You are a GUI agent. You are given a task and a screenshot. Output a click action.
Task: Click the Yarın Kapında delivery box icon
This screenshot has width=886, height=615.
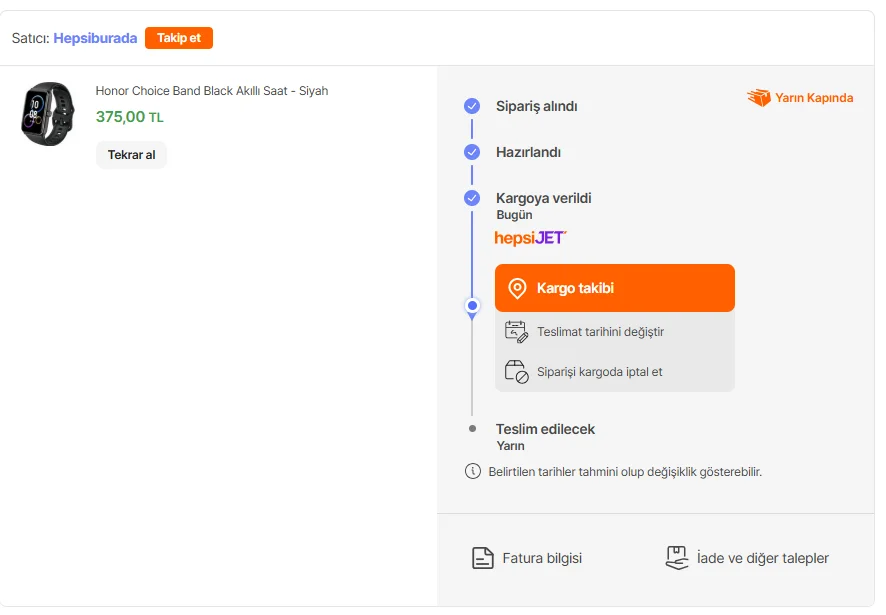759,98
